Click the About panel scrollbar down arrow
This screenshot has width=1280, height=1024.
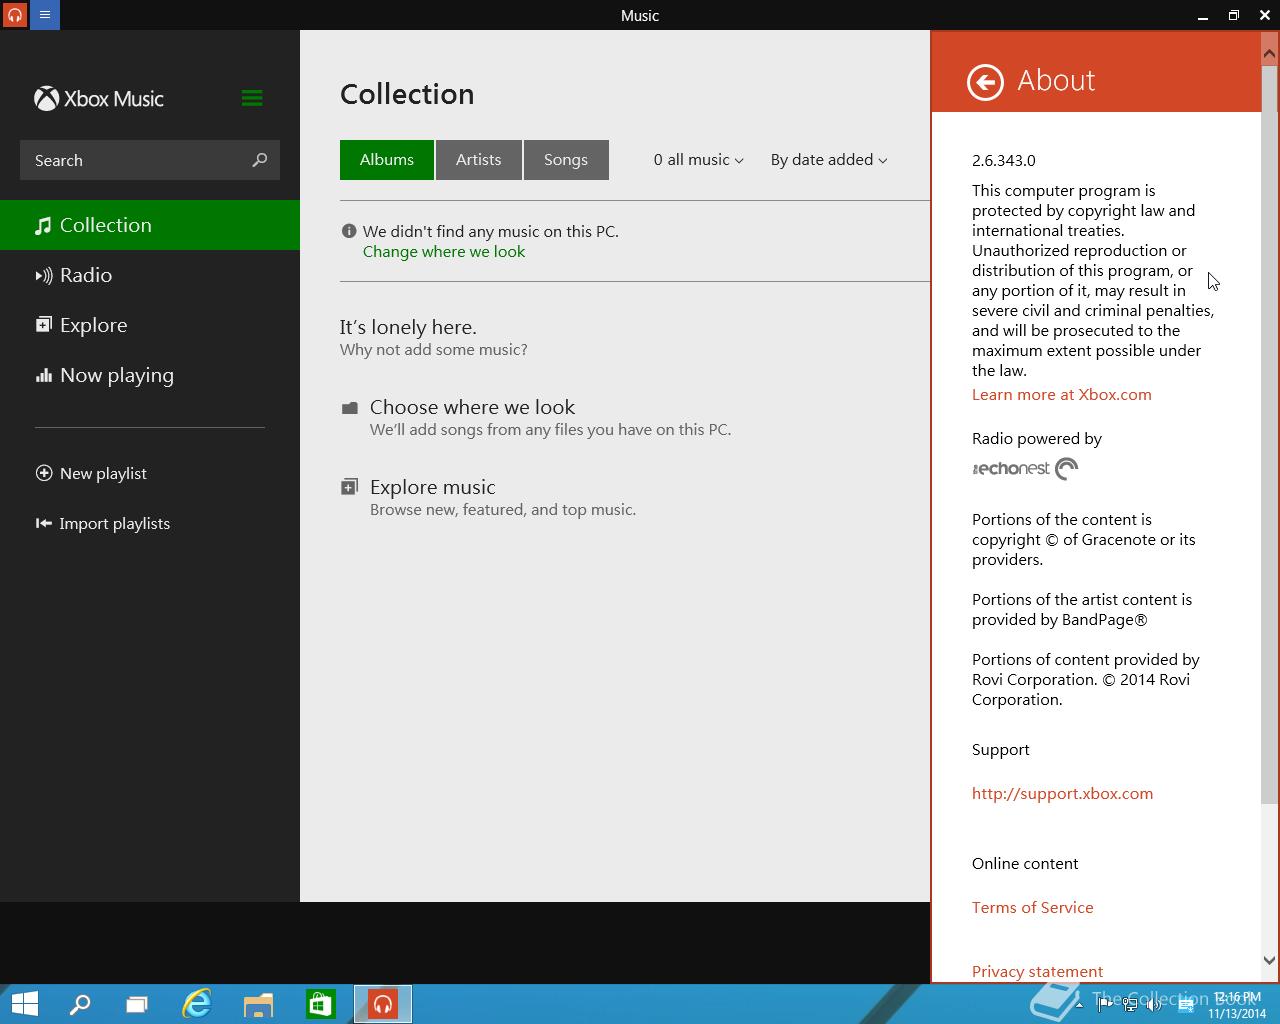(1270, 960)
